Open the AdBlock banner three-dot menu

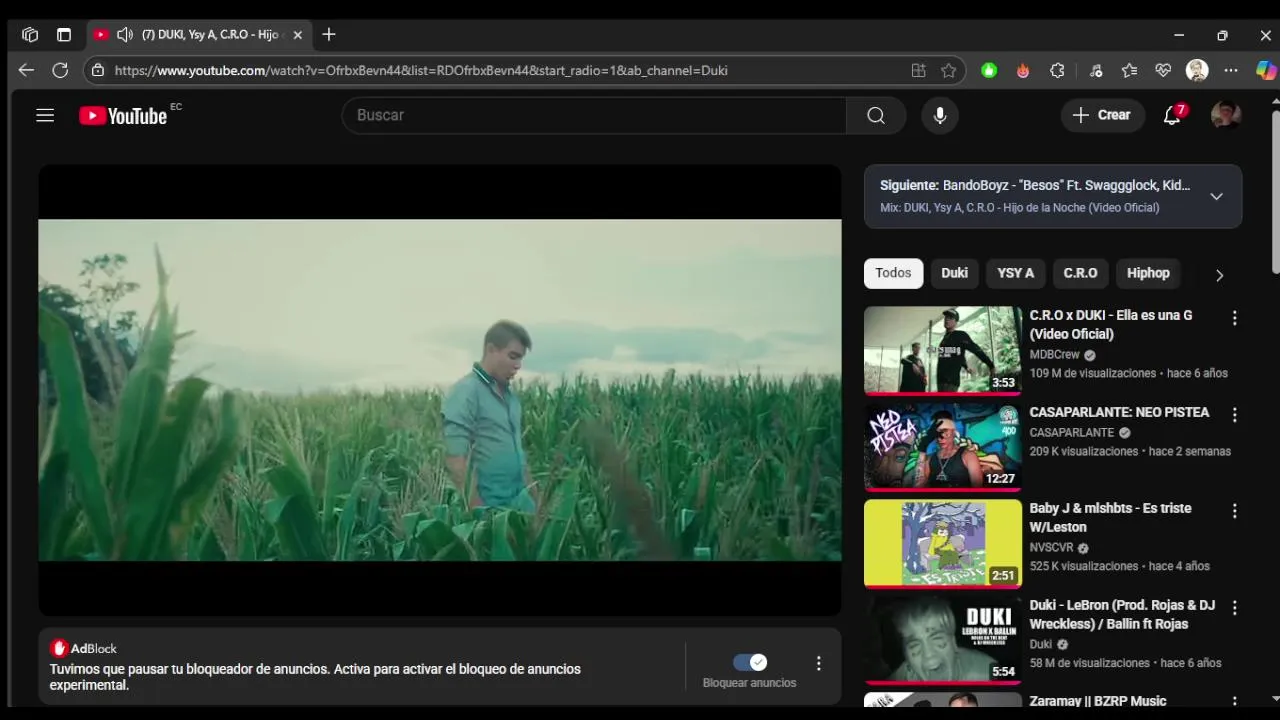click(818, 663)
